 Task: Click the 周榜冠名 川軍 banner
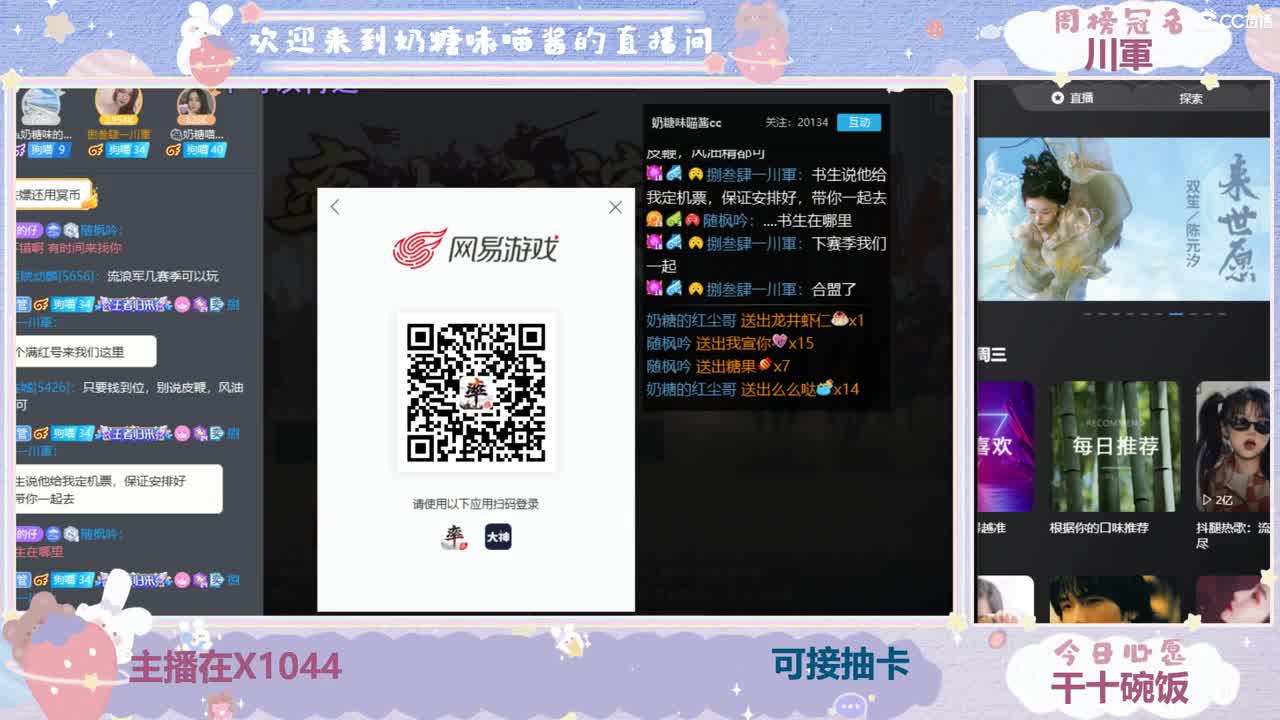[x=1118, y=39]
